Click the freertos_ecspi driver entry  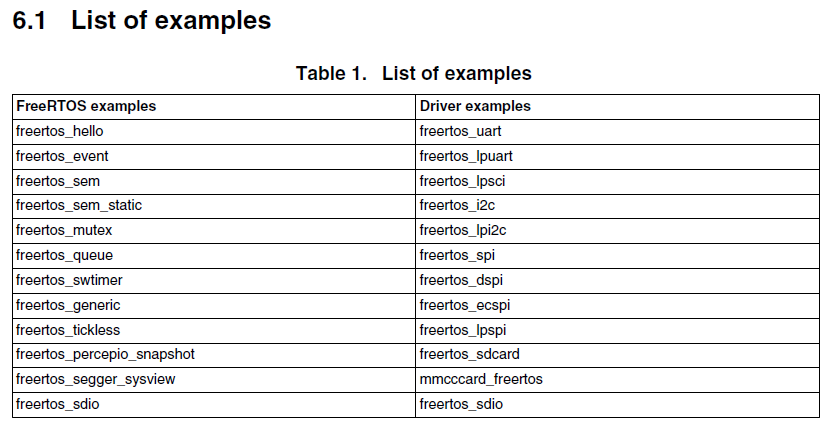click(466, 305)
